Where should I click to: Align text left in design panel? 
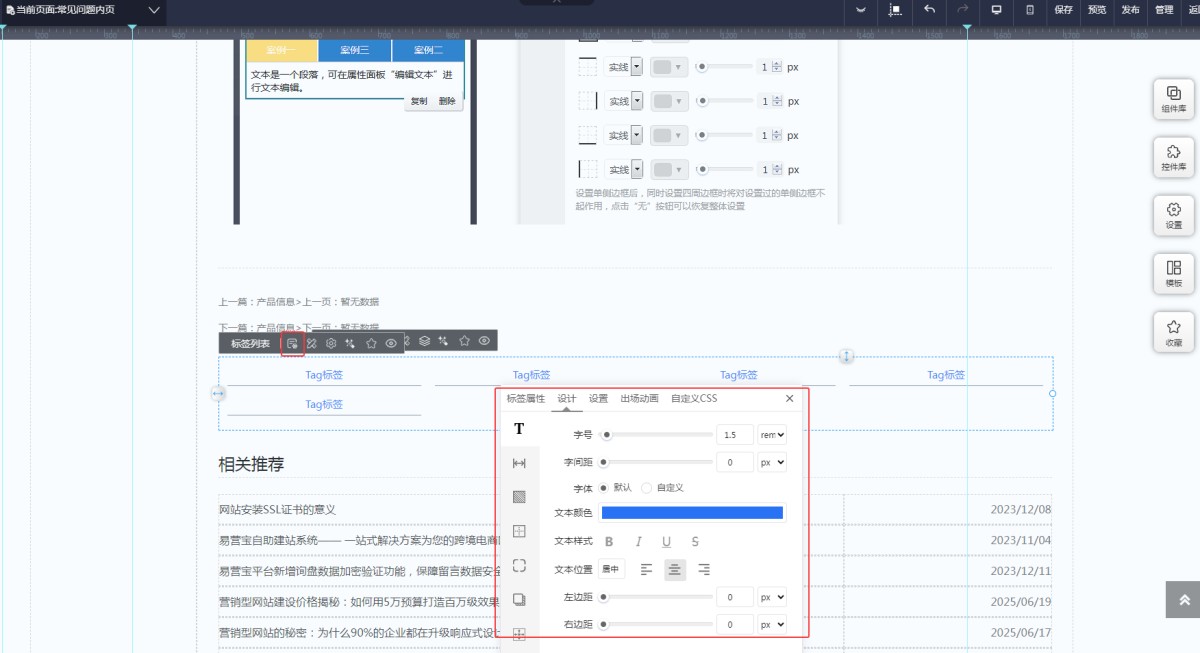tap(646, 569)
